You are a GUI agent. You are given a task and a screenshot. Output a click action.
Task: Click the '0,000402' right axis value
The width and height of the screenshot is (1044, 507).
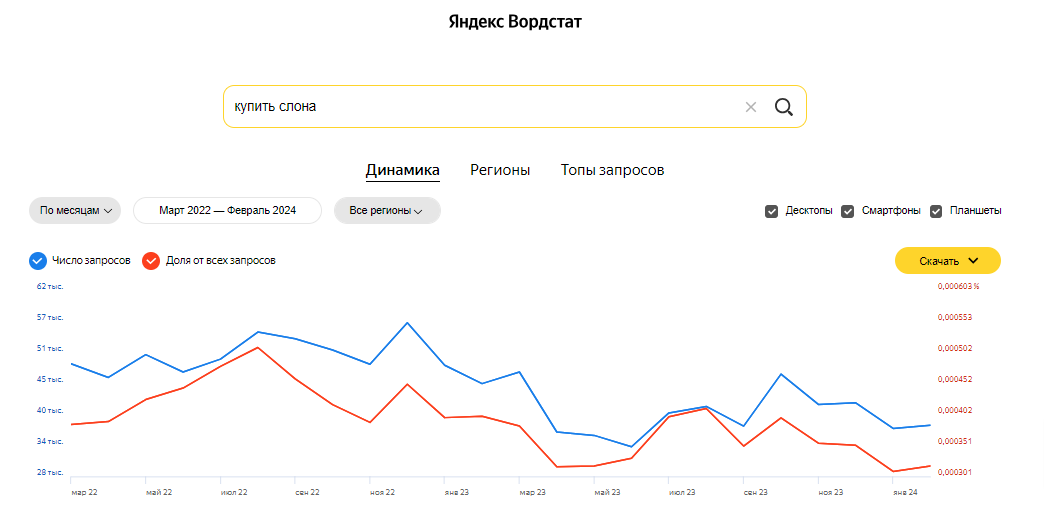[x=954, y=410]
